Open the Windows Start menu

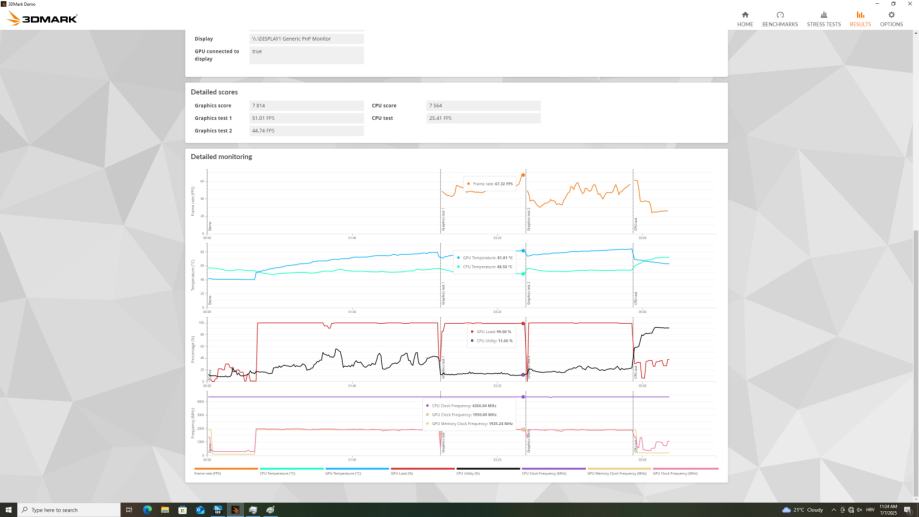[8, 510]
